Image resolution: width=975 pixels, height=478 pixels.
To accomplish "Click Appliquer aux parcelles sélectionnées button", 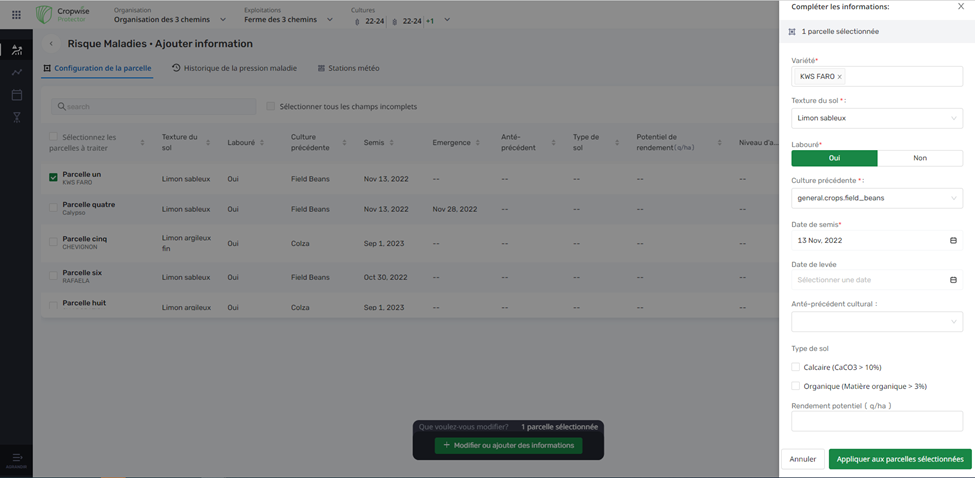I will [x=900, y=459].
